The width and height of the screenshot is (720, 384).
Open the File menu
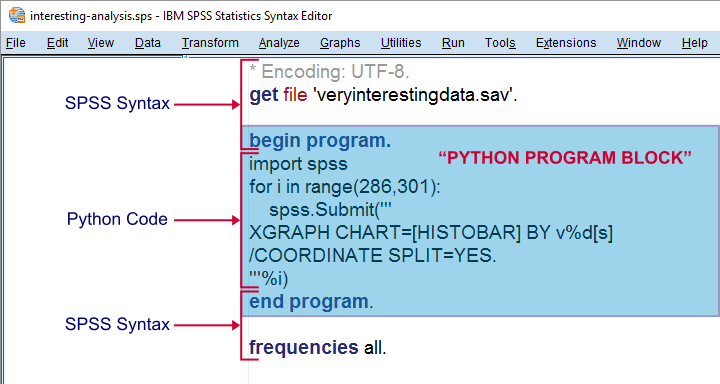point(16,43)
